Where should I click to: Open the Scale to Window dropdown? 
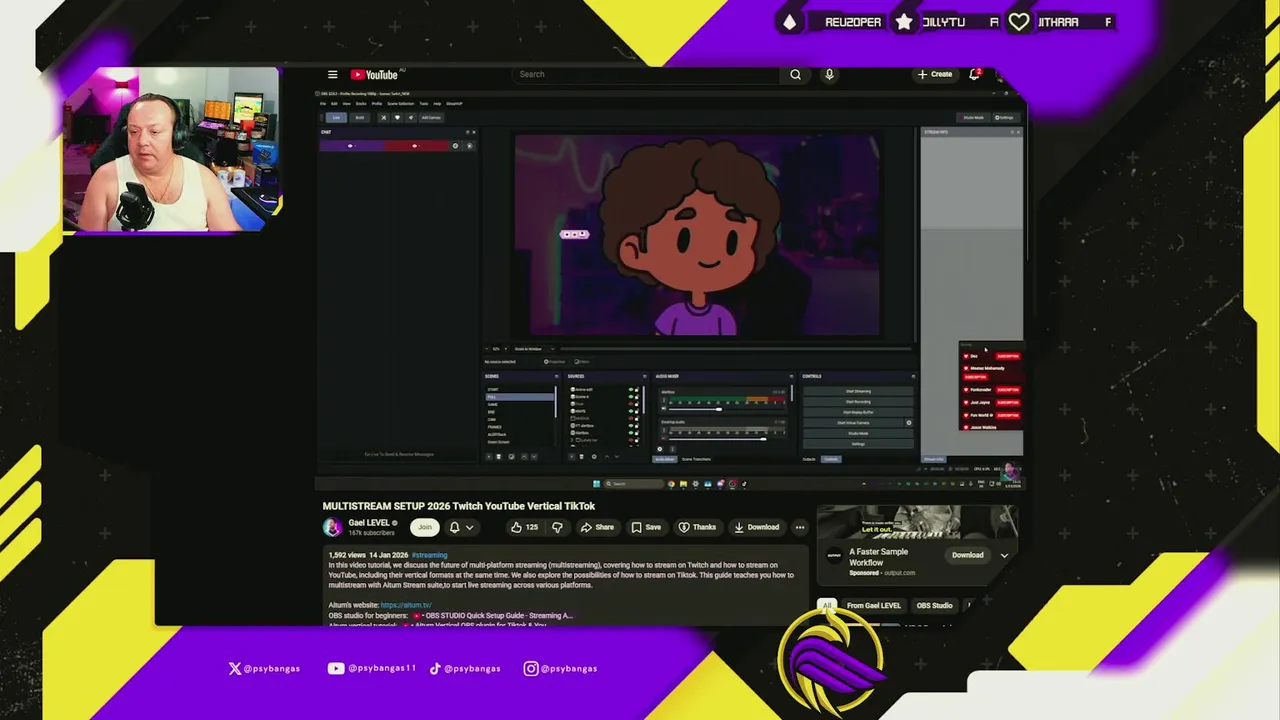534,349
